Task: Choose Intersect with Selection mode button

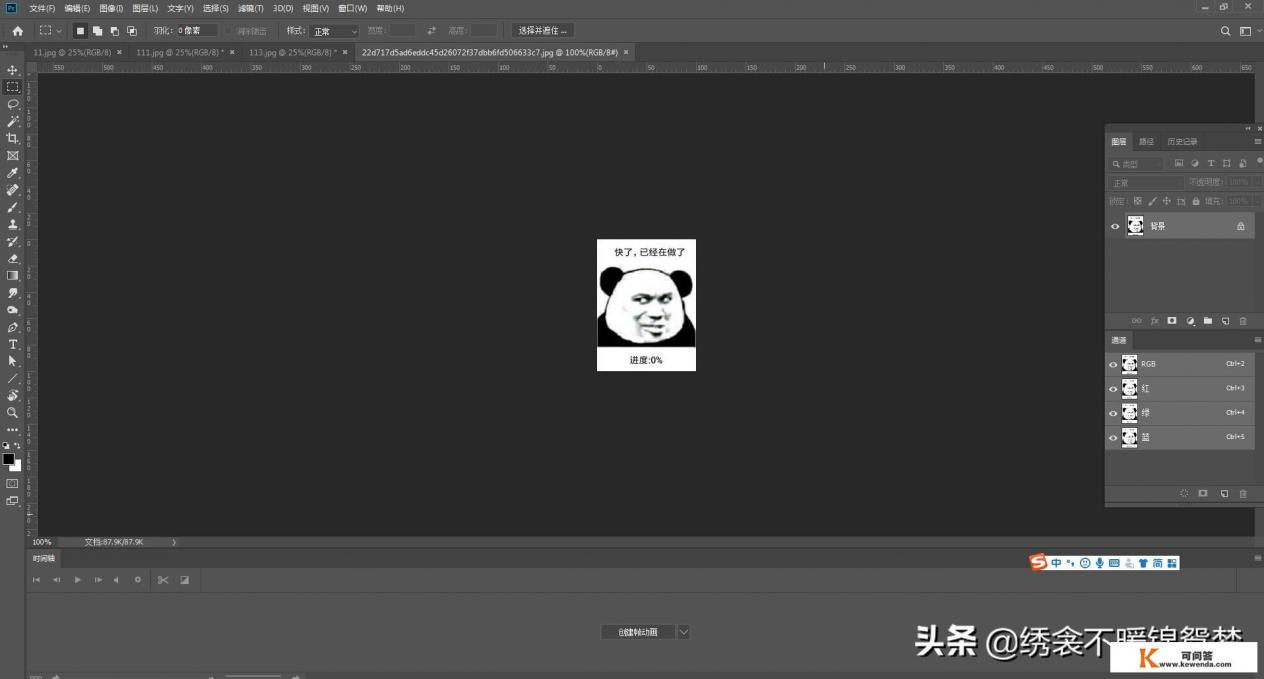Action: 131,31
